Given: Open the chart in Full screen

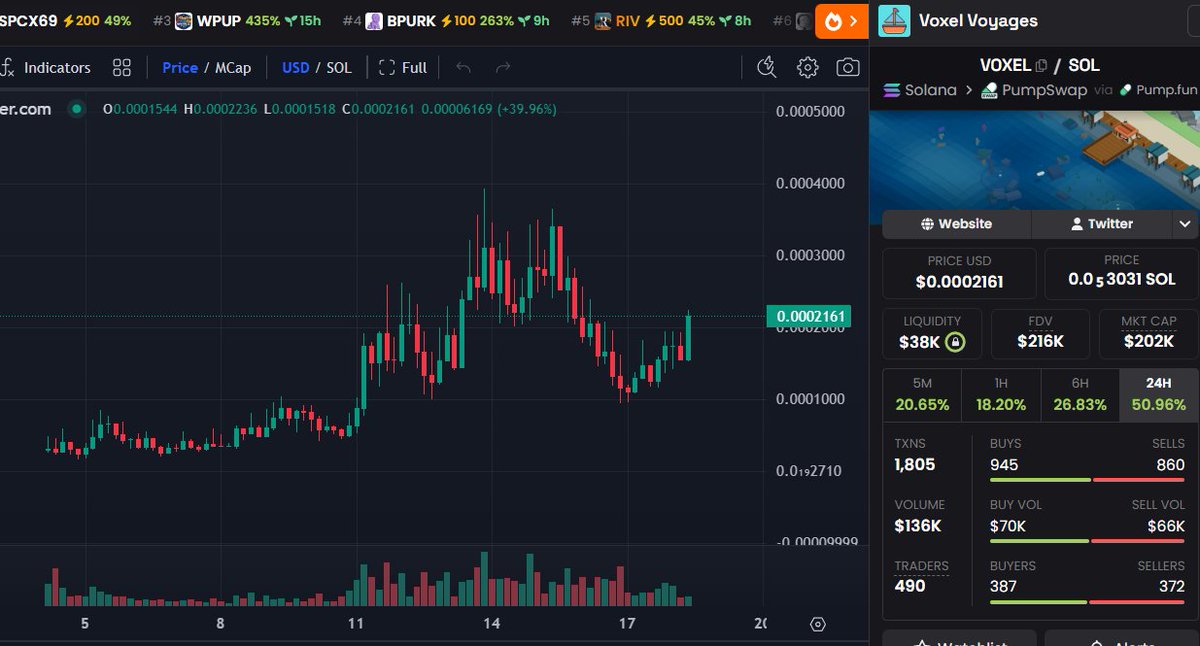Looking at the screenshot, I should 403,68.
